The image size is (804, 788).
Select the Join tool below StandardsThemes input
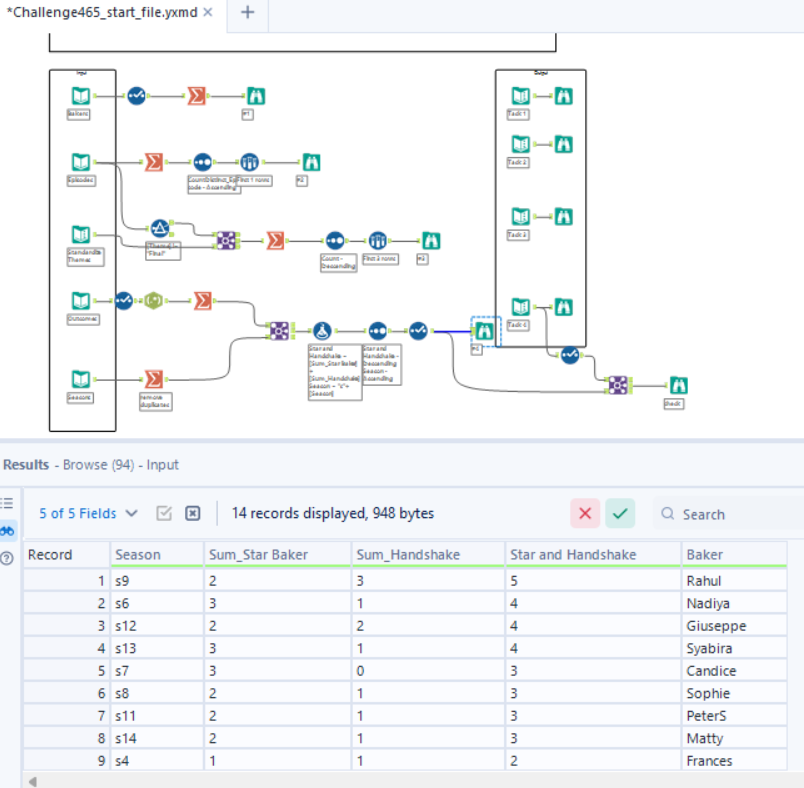[x=225, y=238]
